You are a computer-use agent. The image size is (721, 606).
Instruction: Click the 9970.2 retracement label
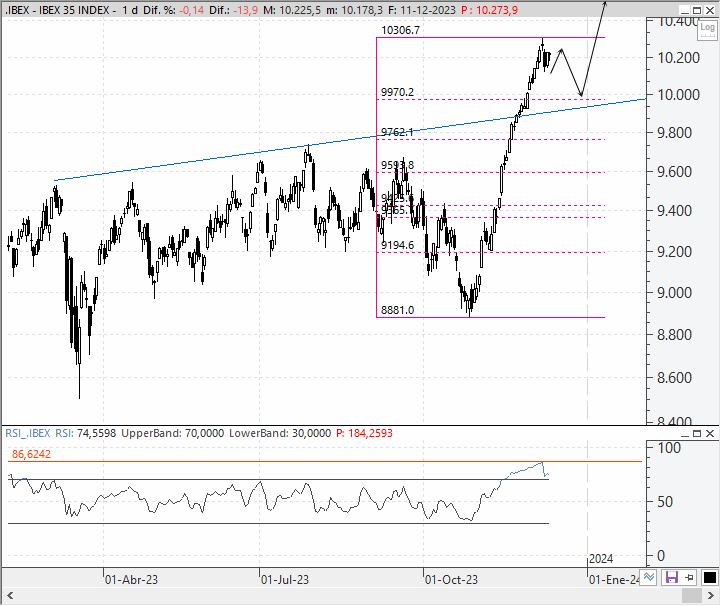pos(397,92)
